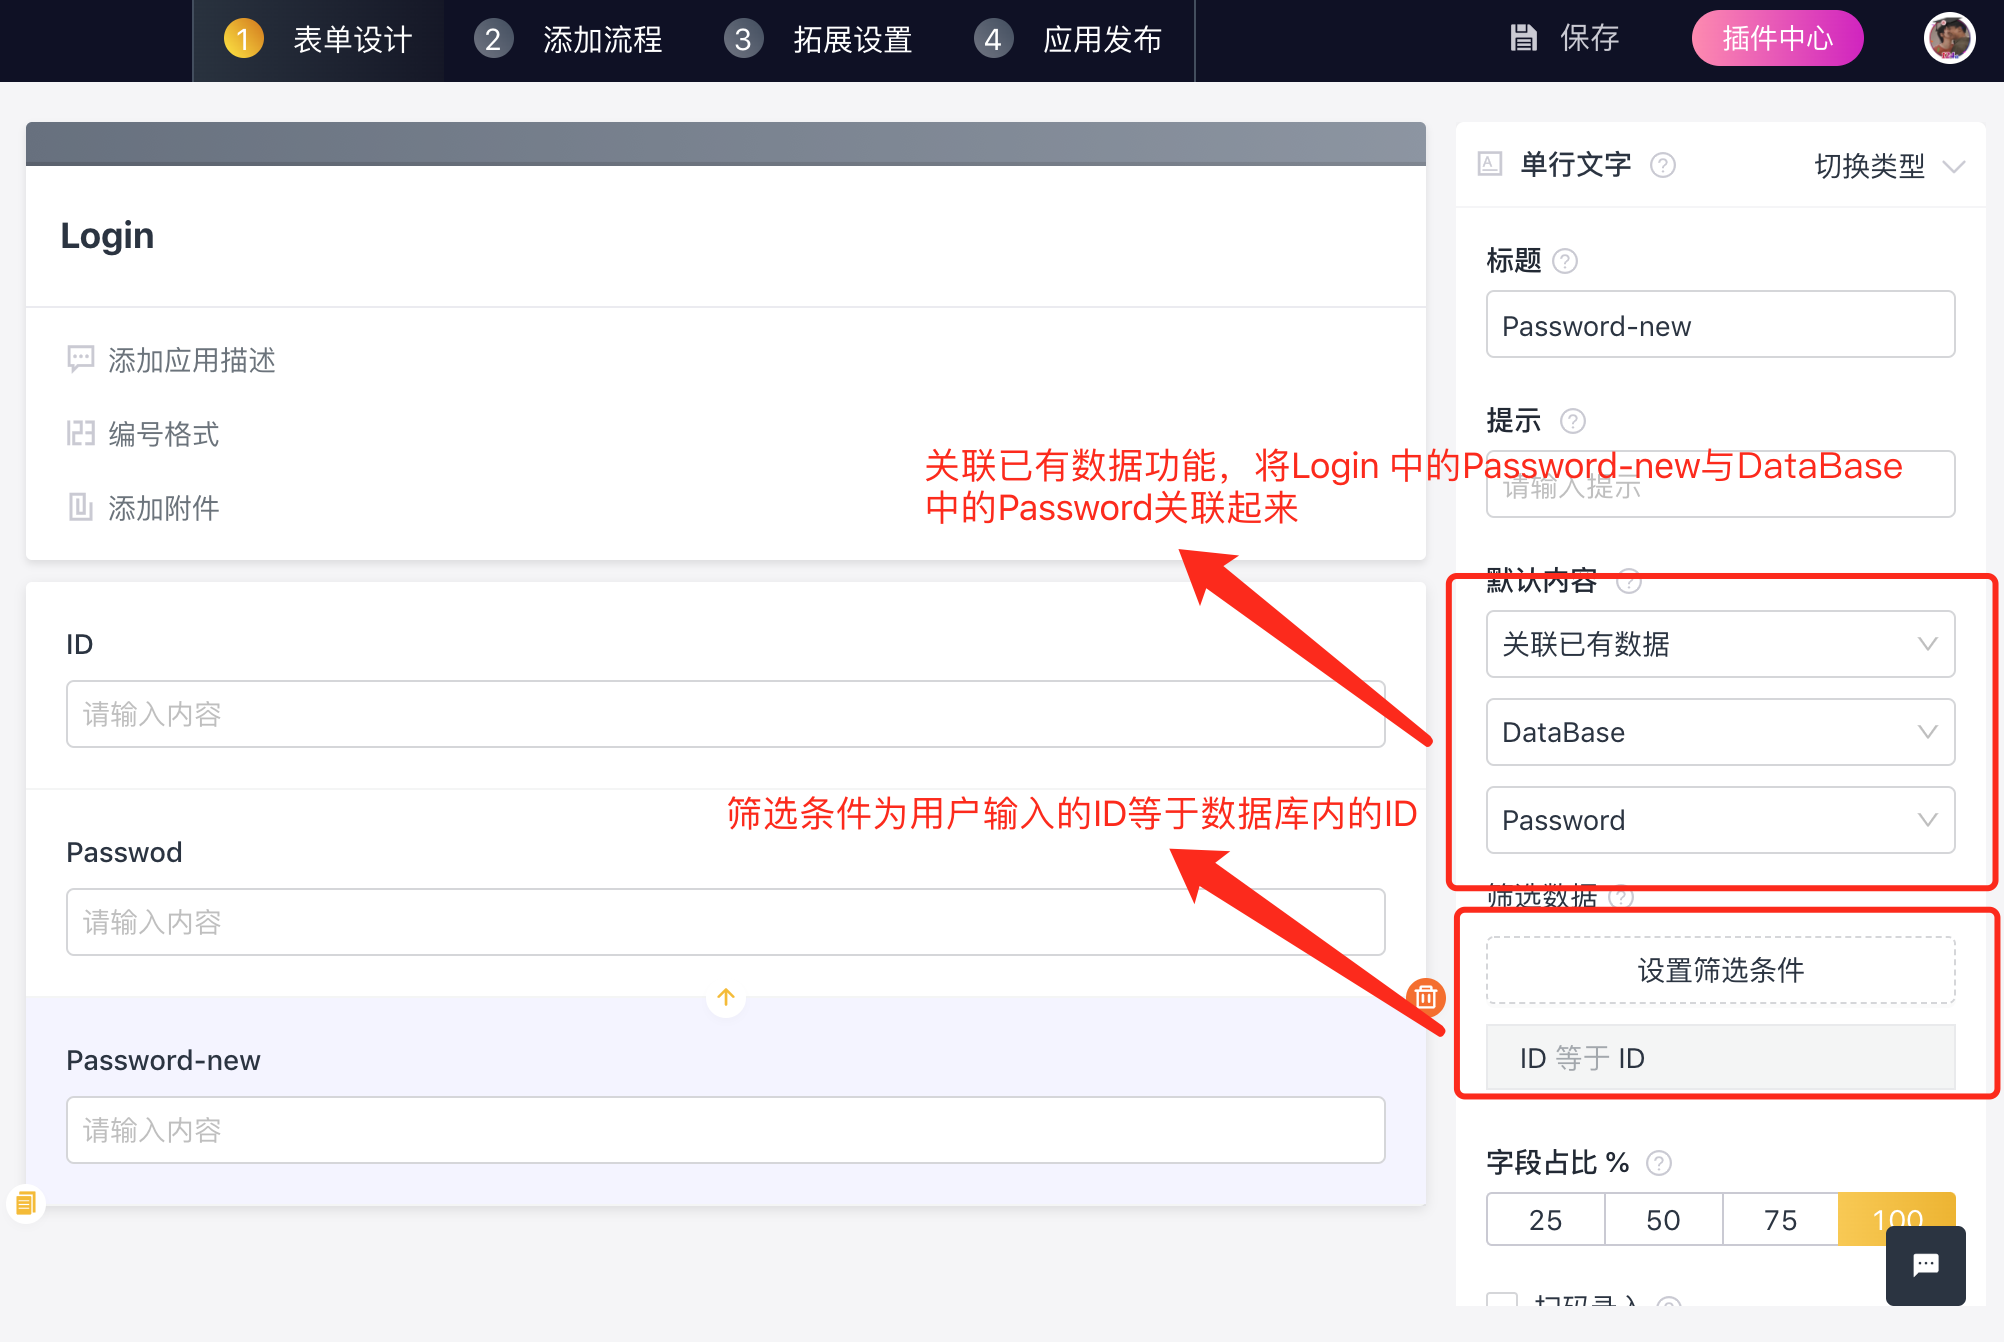This screenshot has width=2004, height=1342.
Task: Select the Password-new field label
Action: coord(163,1061)
